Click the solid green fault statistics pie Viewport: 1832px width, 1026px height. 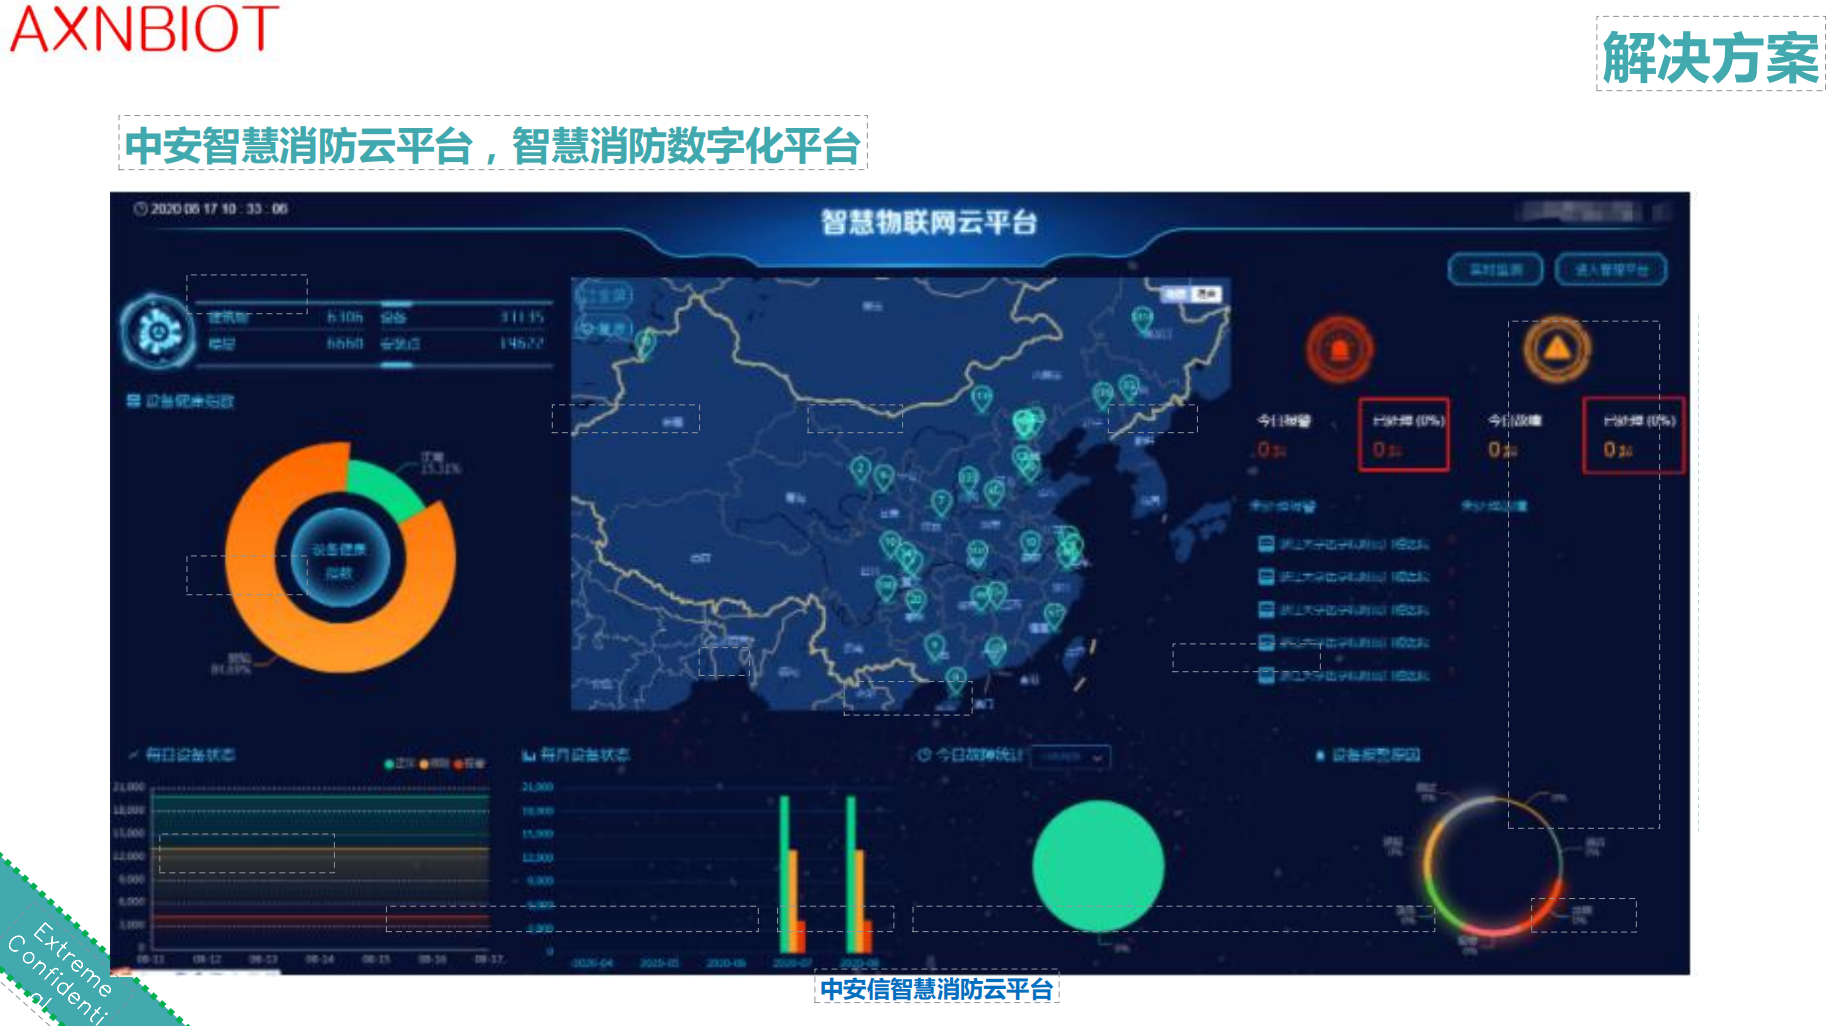[x=1098, y=866]
